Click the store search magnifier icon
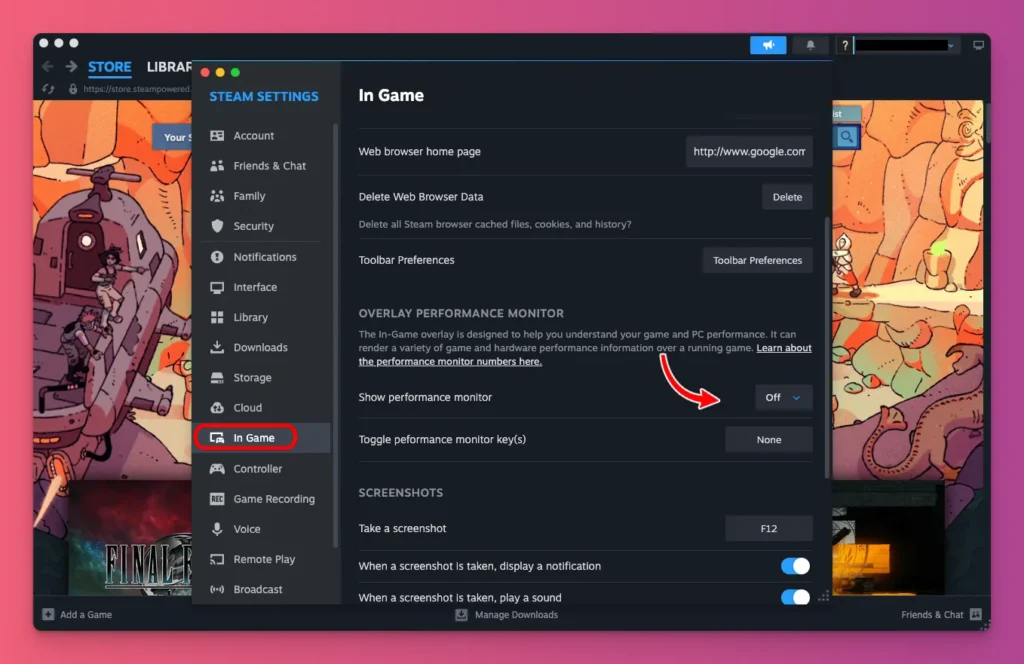The width and height of the screenshot is (1024, 664). (847, 137)
